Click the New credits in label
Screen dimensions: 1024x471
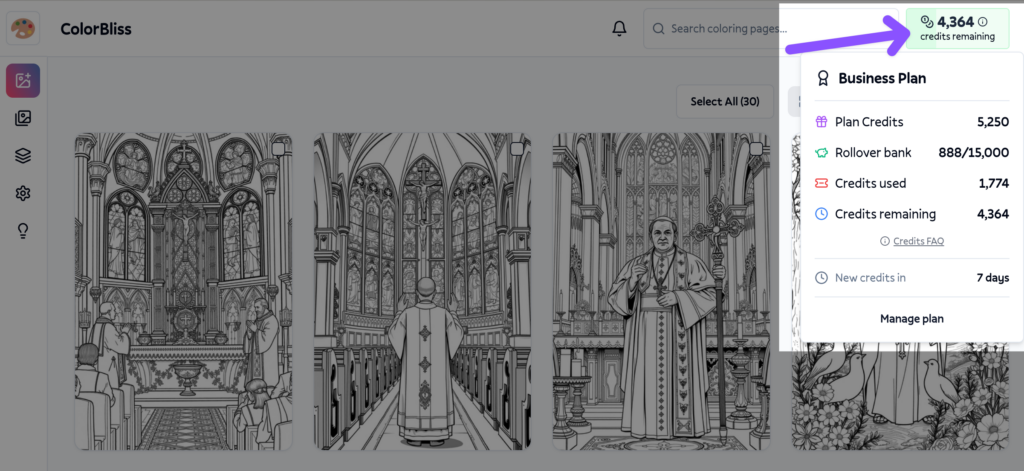point(871,278)
